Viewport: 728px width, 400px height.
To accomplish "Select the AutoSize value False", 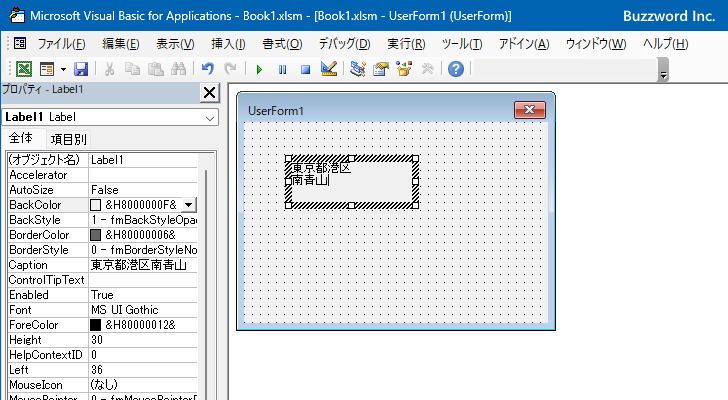I will [143, 190].
